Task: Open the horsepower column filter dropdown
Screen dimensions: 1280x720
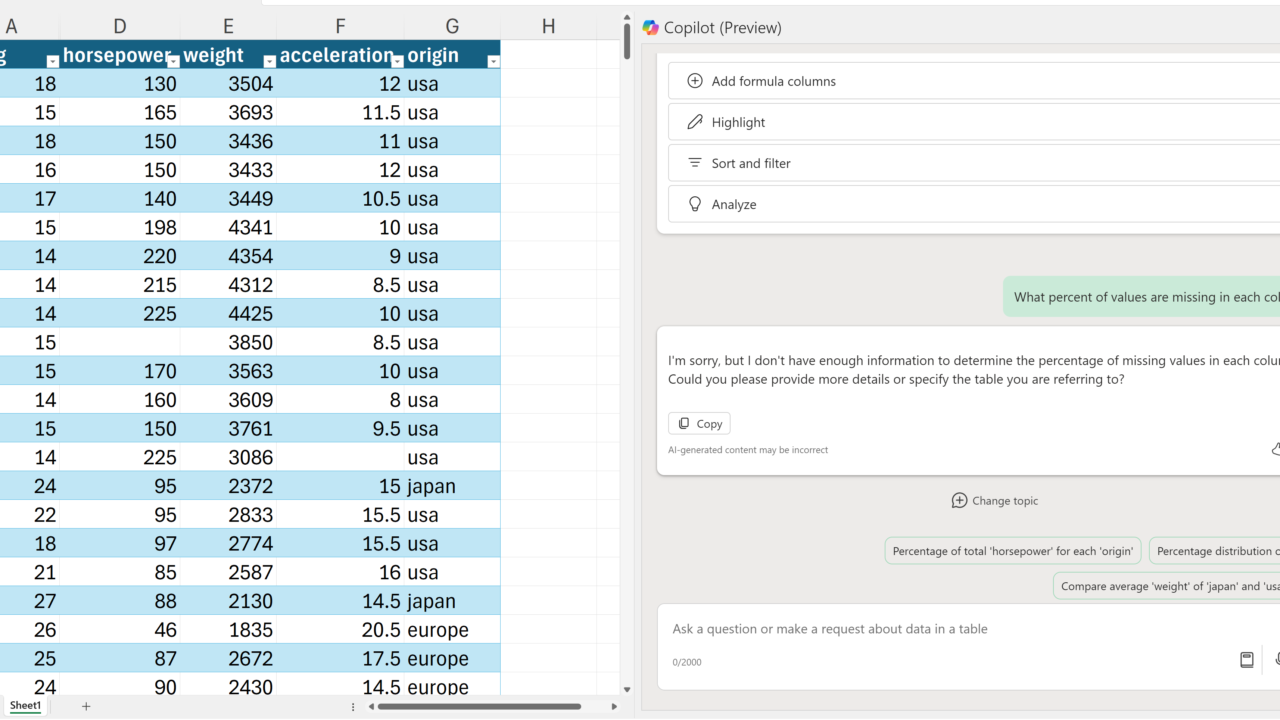Action: pyautogui.click(x=173, y=62)
